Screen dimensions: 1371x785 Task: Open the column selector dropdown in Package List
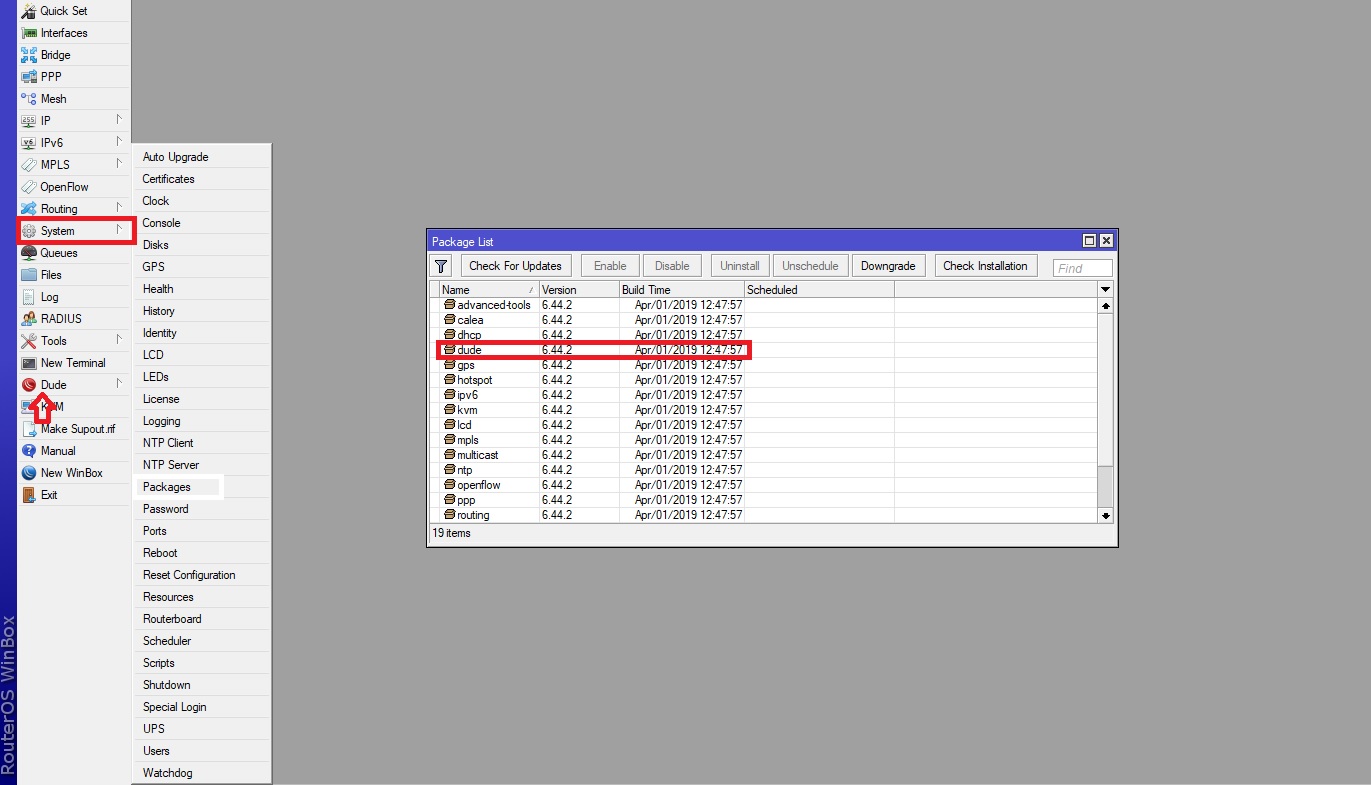1105,289
